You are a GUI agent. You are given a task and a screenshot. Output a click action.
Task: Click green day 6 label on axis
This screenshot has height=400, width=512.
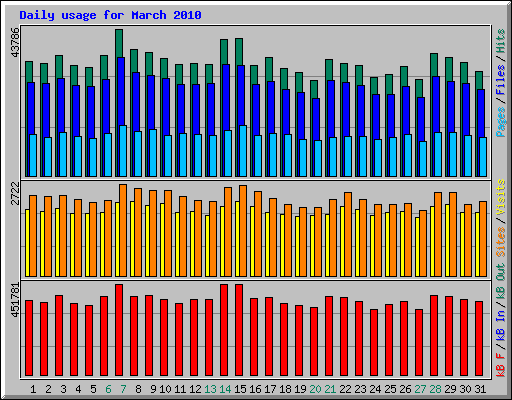[108, 389]
